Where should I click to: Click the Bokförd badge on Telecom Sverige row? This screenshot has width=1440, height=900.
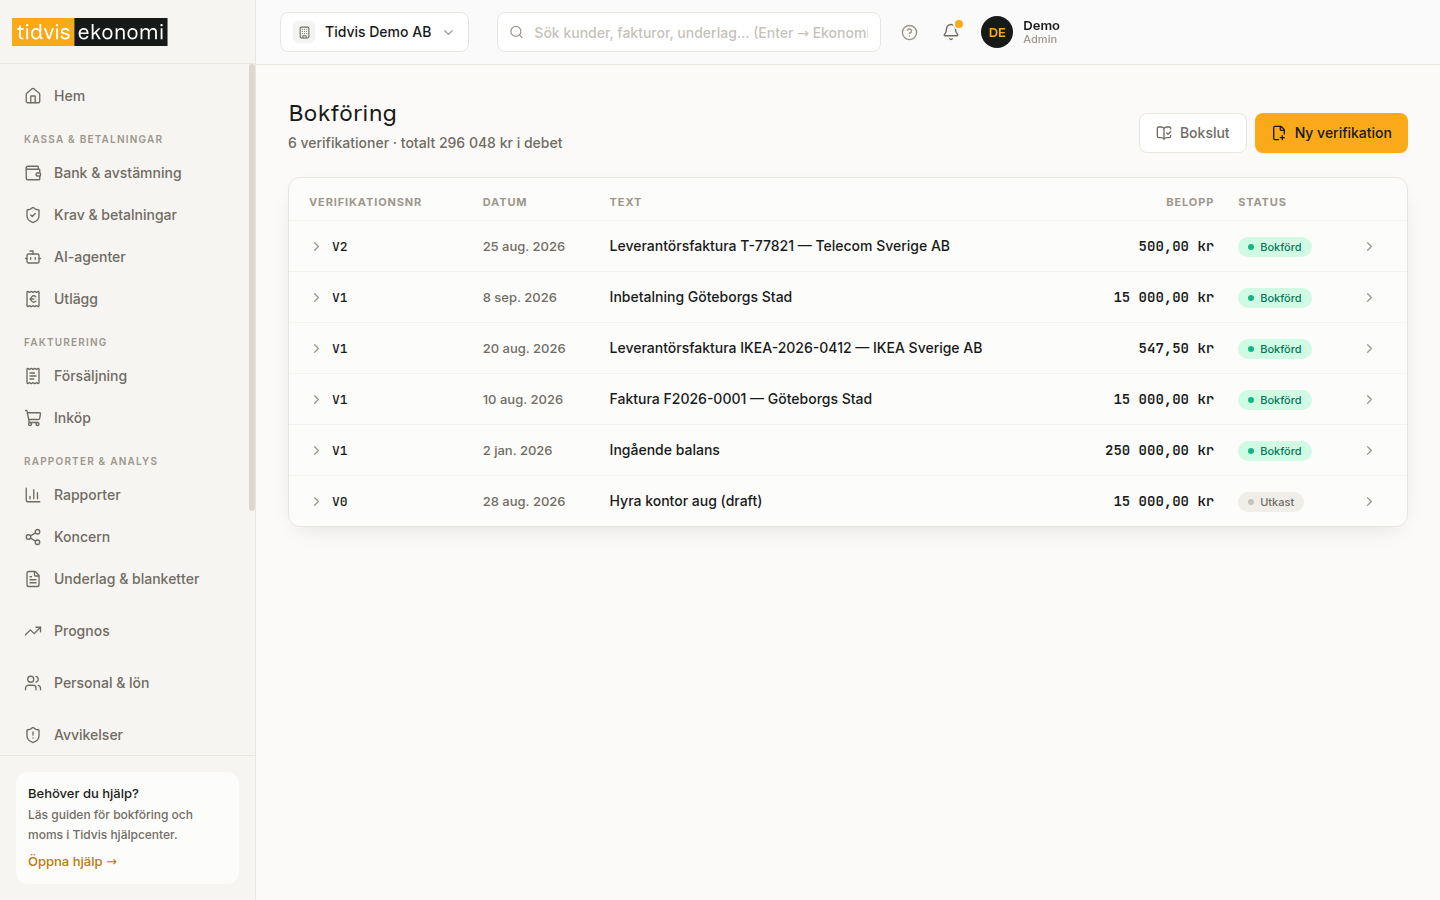(x=1275, y=247)
